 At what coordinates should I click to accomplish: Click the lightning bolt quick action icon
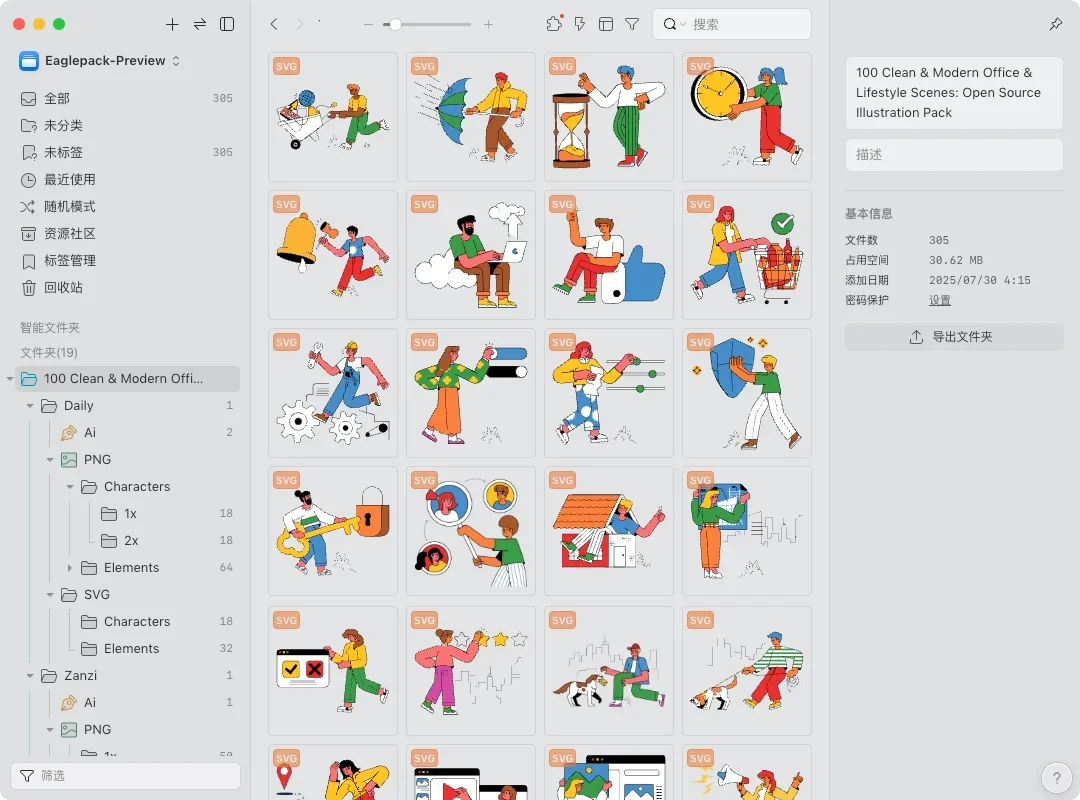580,24
